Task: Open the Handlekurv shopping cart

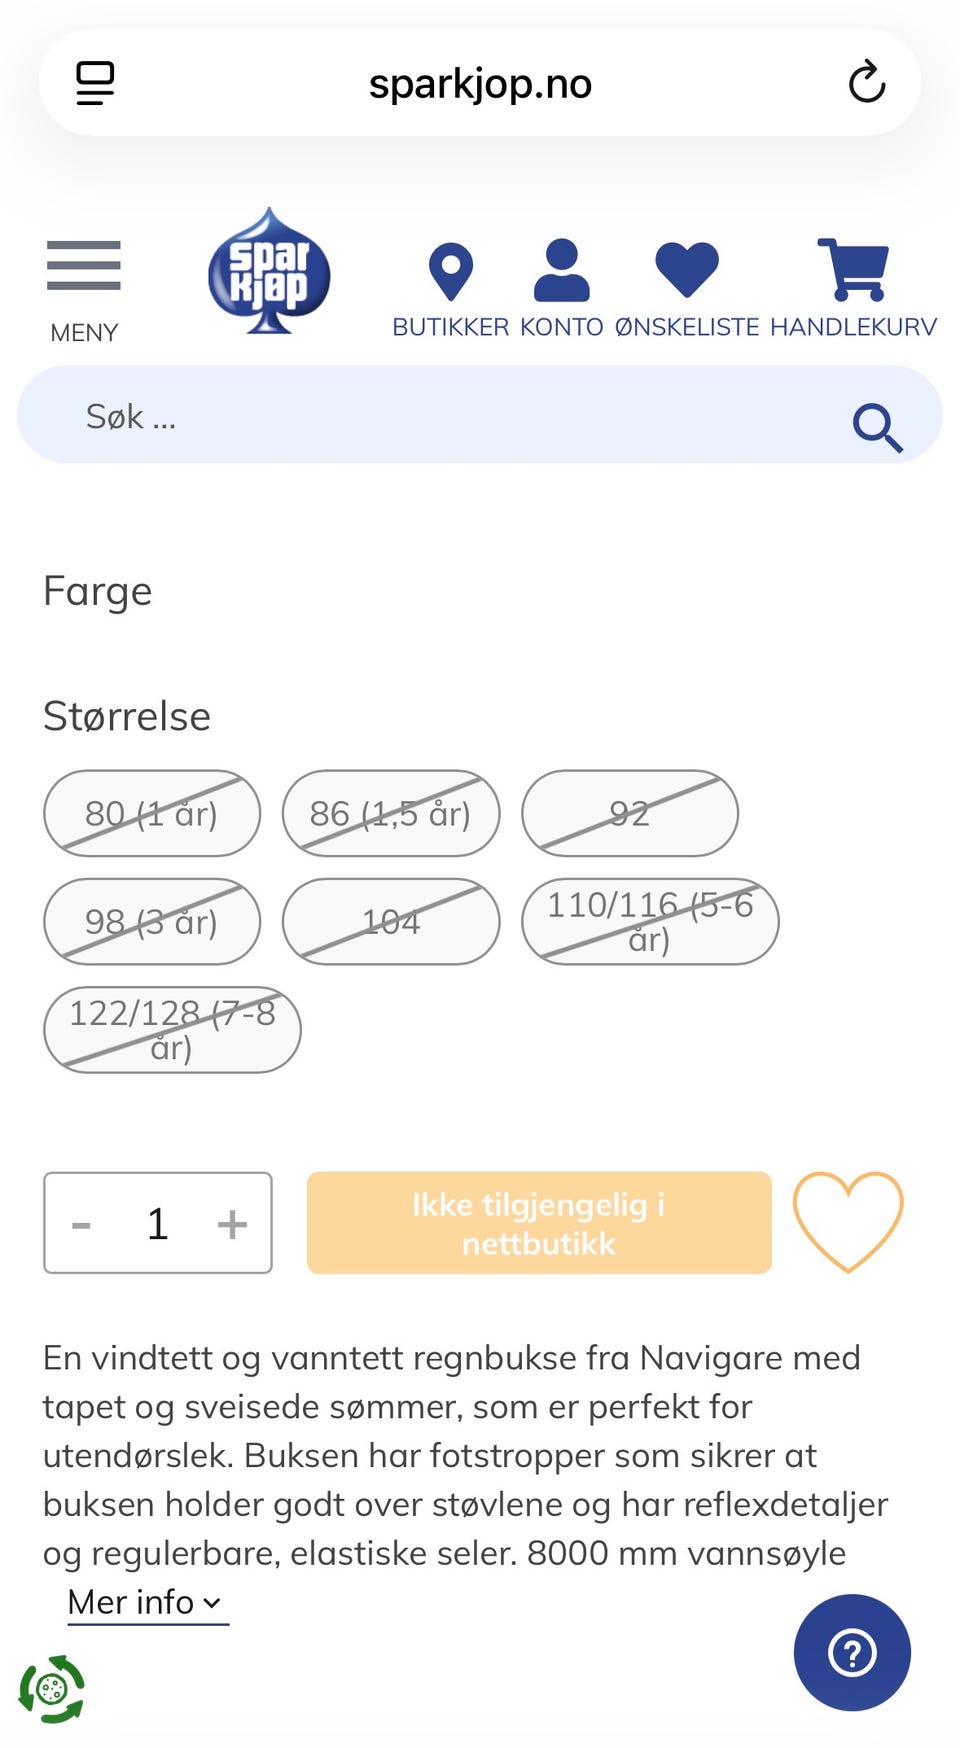Action: [853, 287]
